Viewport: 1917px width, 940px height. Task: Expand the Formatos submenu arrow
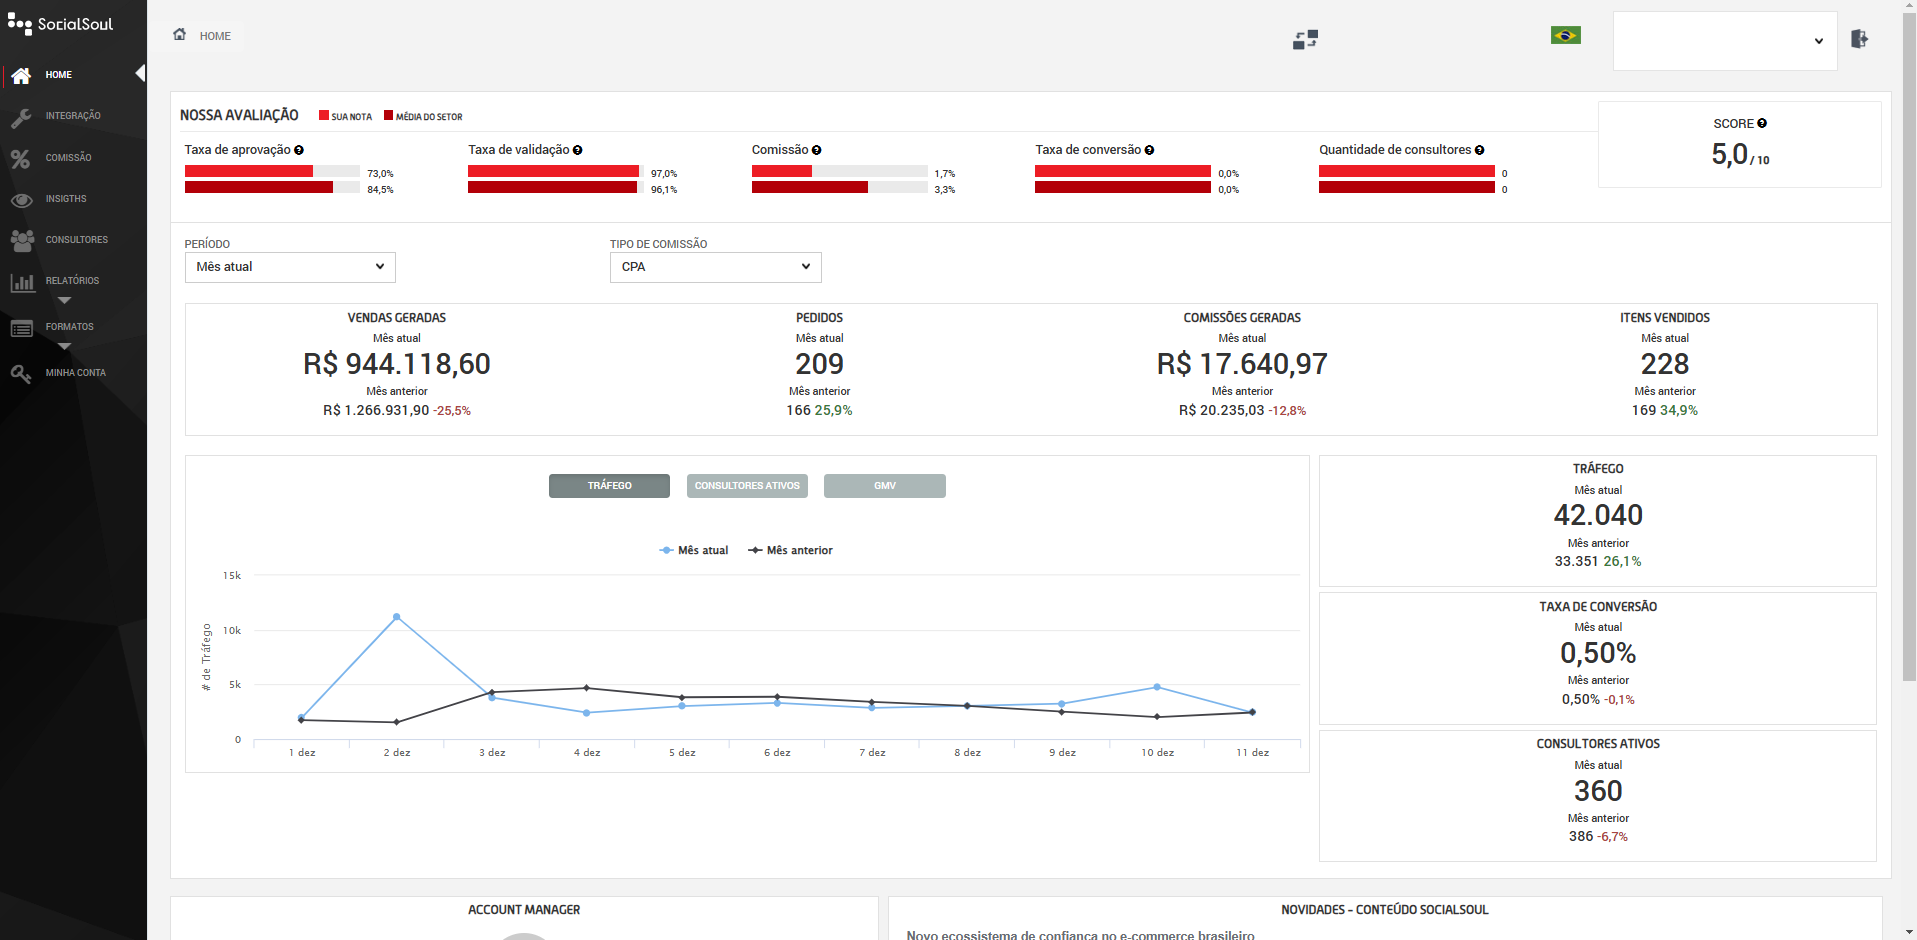click(x=64, y=346)
